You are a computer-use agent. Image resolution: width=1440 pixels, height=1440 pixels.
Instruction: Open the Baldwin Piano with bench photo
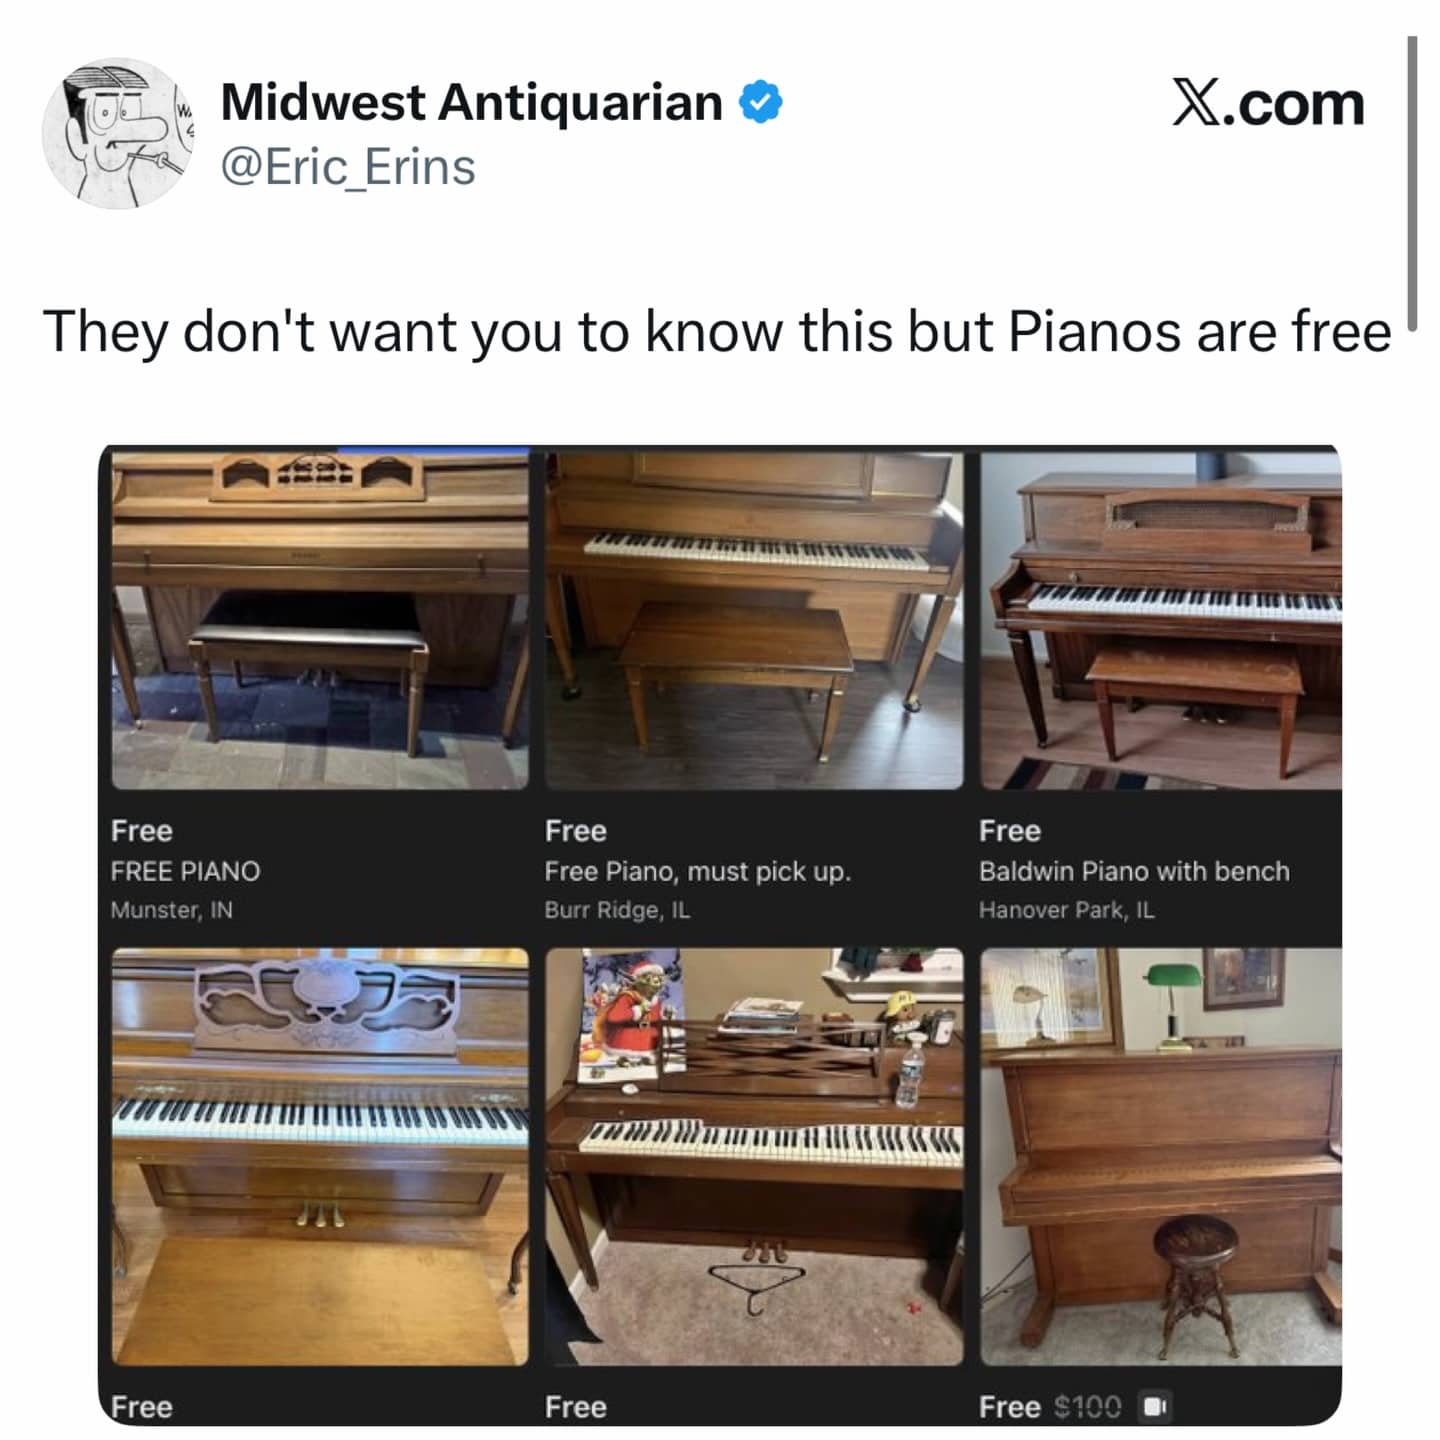coord(1161,619)
